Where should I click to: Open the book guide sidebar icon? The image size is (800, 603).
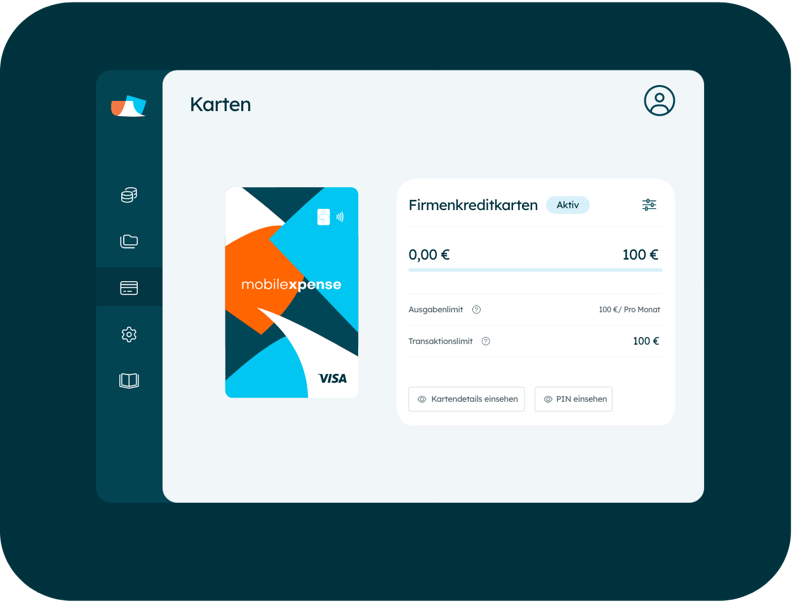click(x=129, y=381)
